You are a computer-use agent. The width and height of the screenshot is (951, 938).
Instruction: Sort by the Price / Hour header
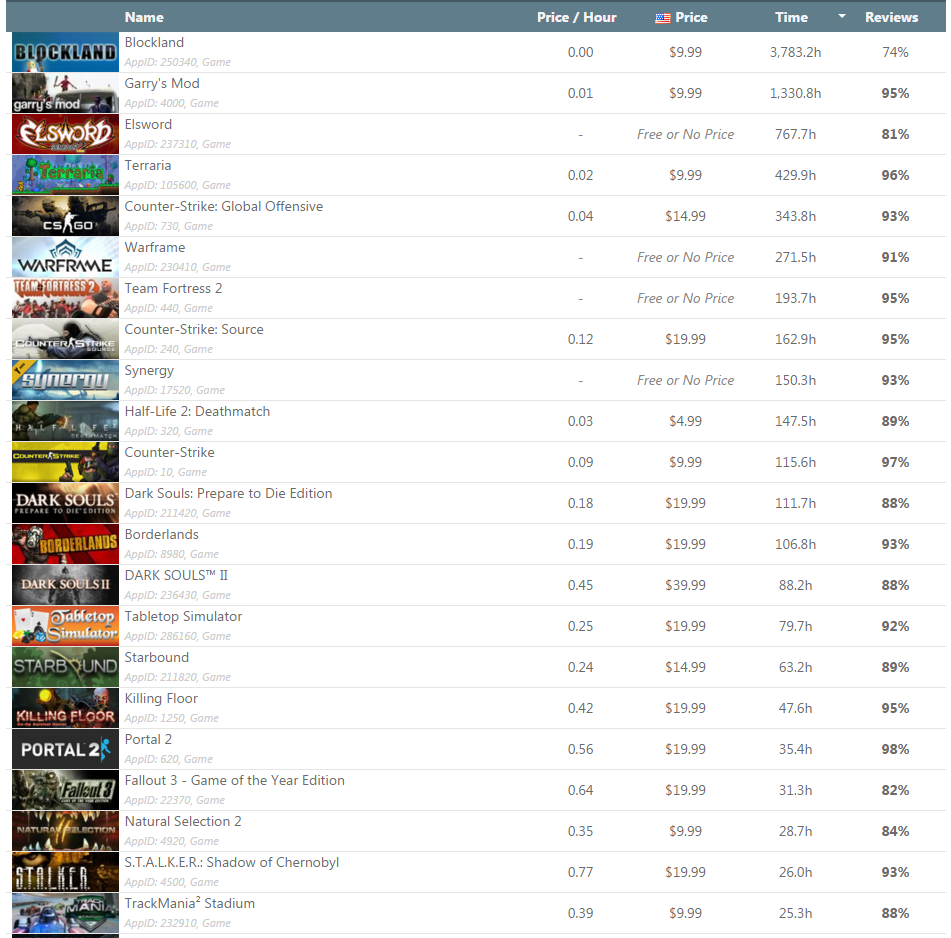coord(576,17)
